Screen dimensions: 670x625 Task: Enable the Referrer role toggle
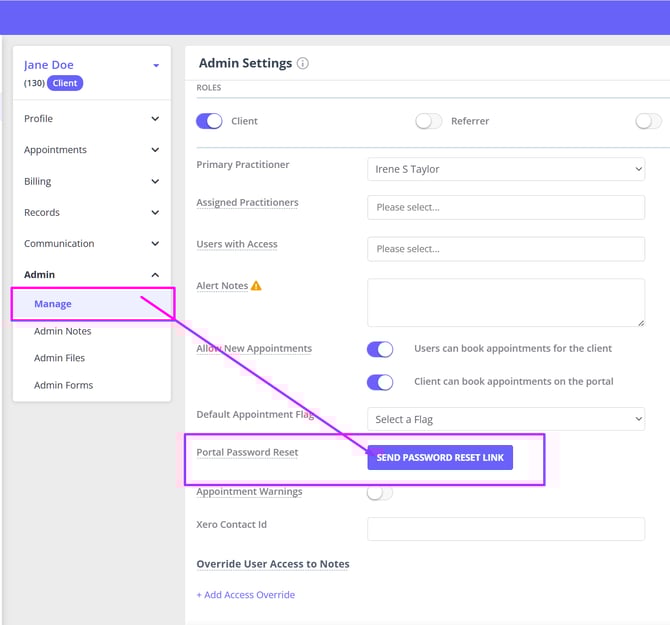click(429, 121)
